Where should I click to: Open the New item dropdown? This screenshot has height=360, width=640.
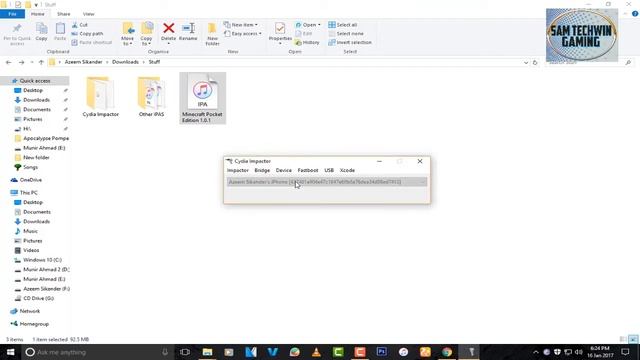[x=241, y=25]
